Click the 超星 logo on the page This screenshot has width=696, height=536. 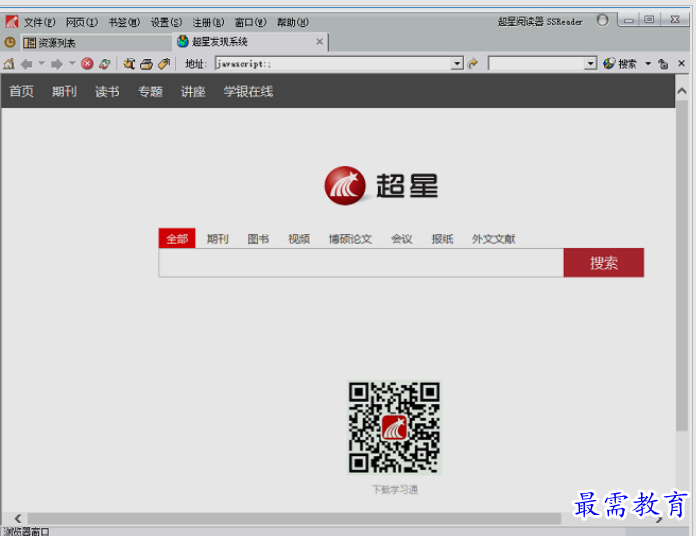click(381, 185)
